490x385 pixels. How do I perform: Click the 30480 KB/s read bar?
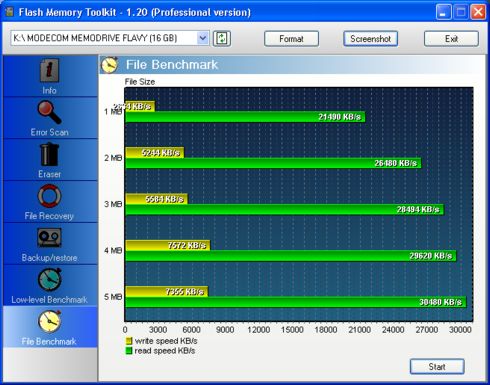point(295,302)
